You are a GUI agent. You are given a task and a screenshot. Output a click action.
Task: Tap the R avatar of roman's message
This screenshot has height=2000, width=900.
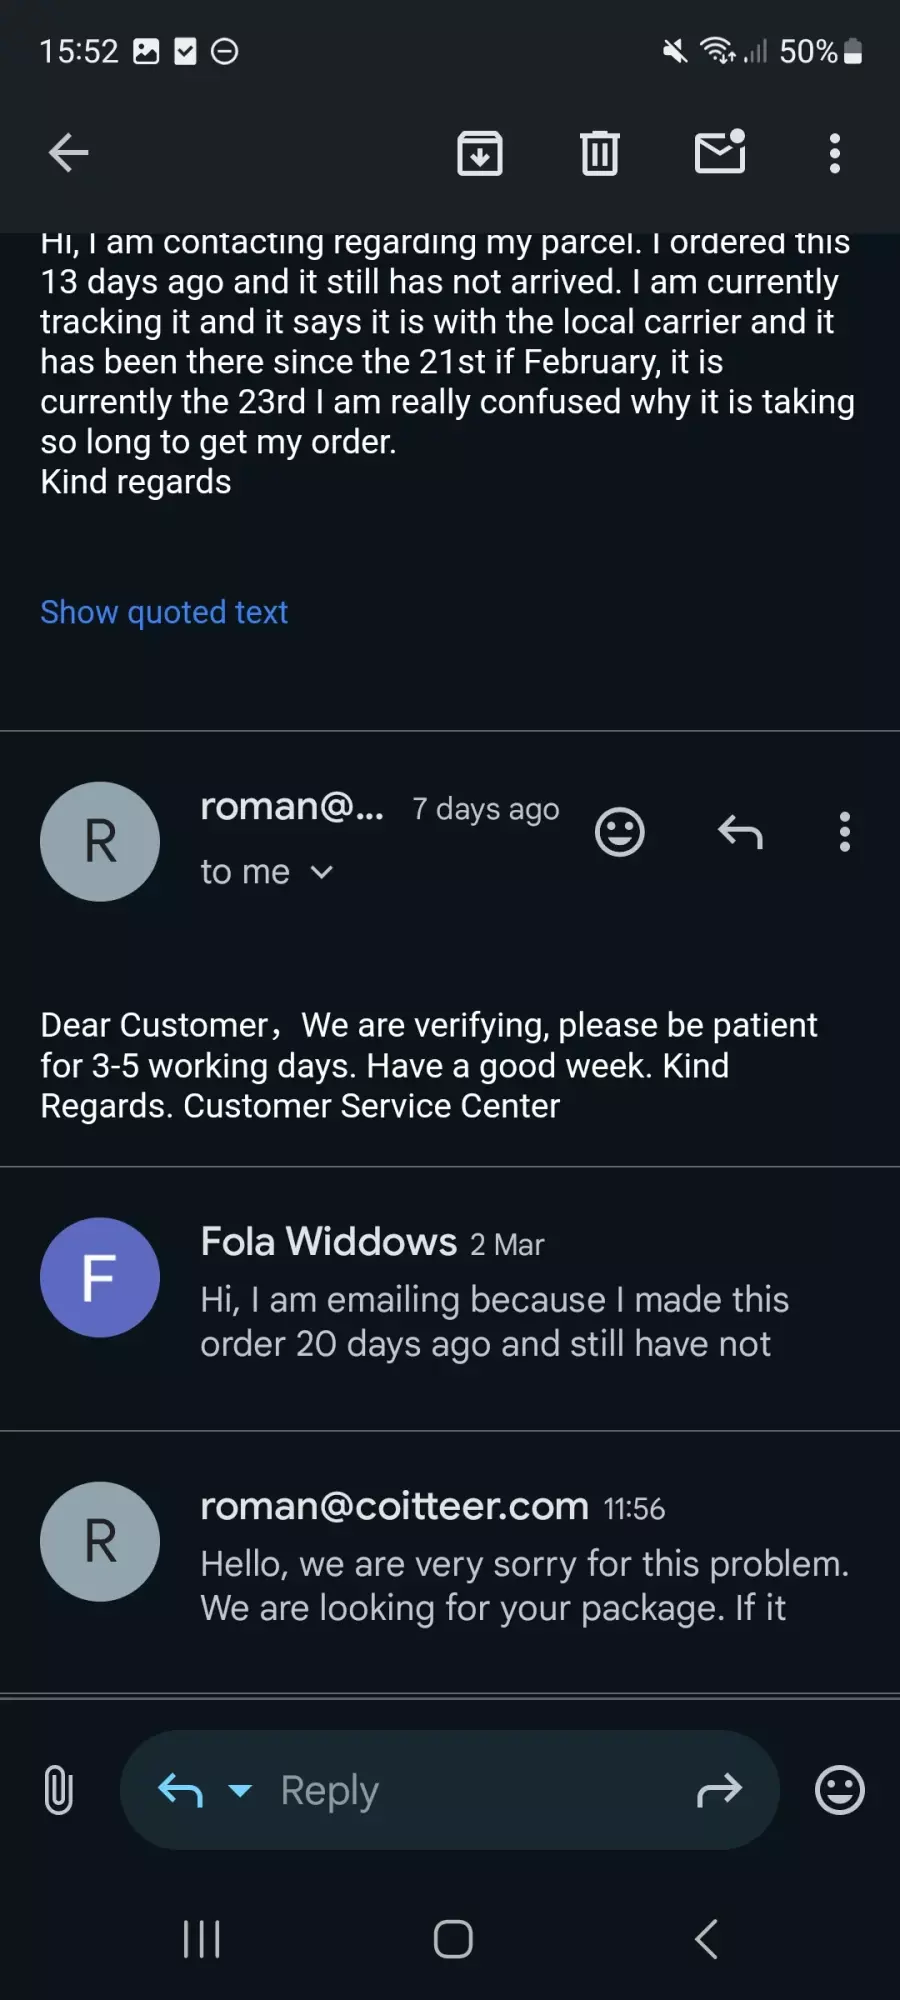coord(100,842)
